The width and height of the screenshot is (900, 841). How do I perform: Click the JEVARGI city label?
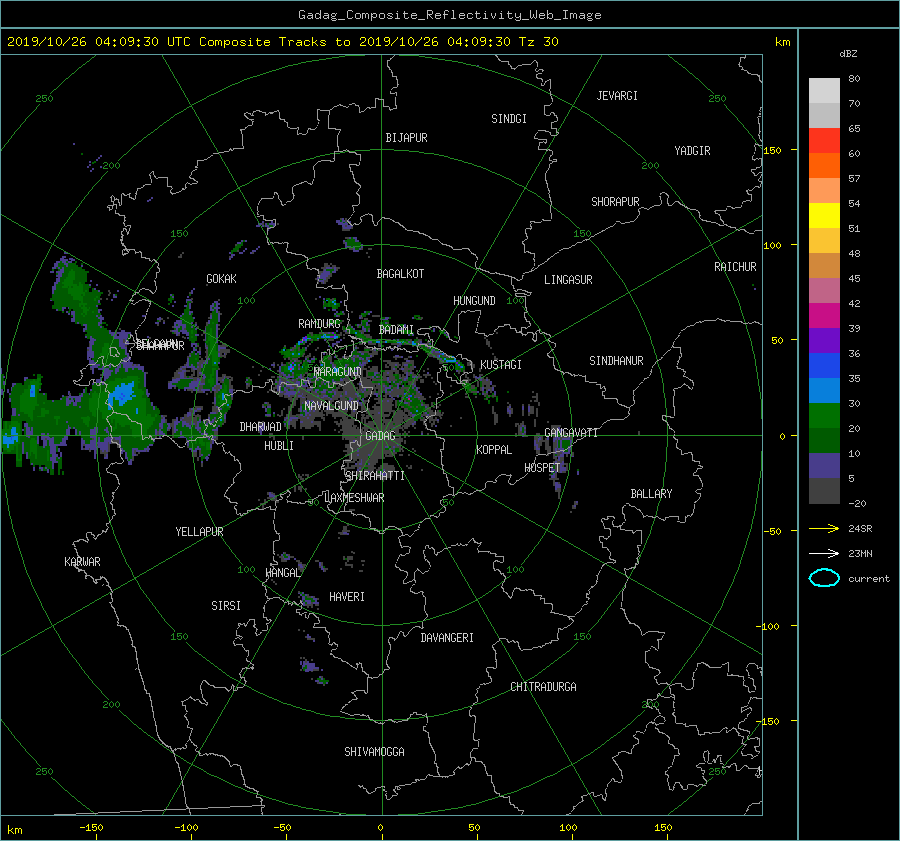point(617,96)
